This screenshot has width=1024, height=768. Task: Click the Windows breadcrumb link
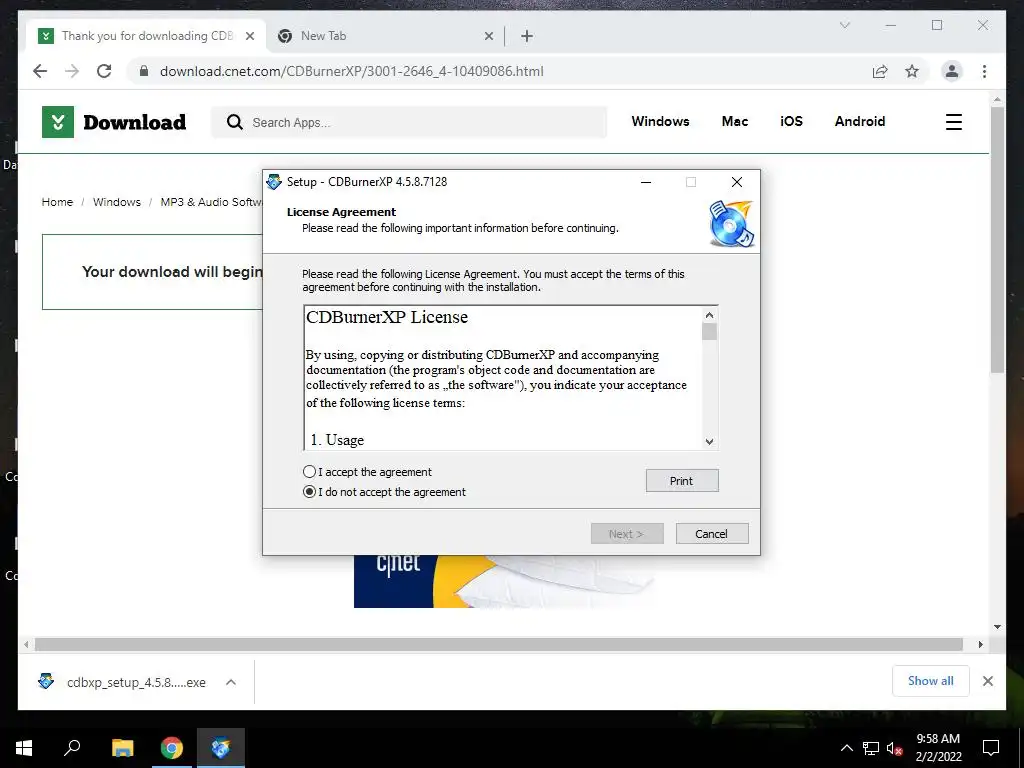click(x=117, y=202)
